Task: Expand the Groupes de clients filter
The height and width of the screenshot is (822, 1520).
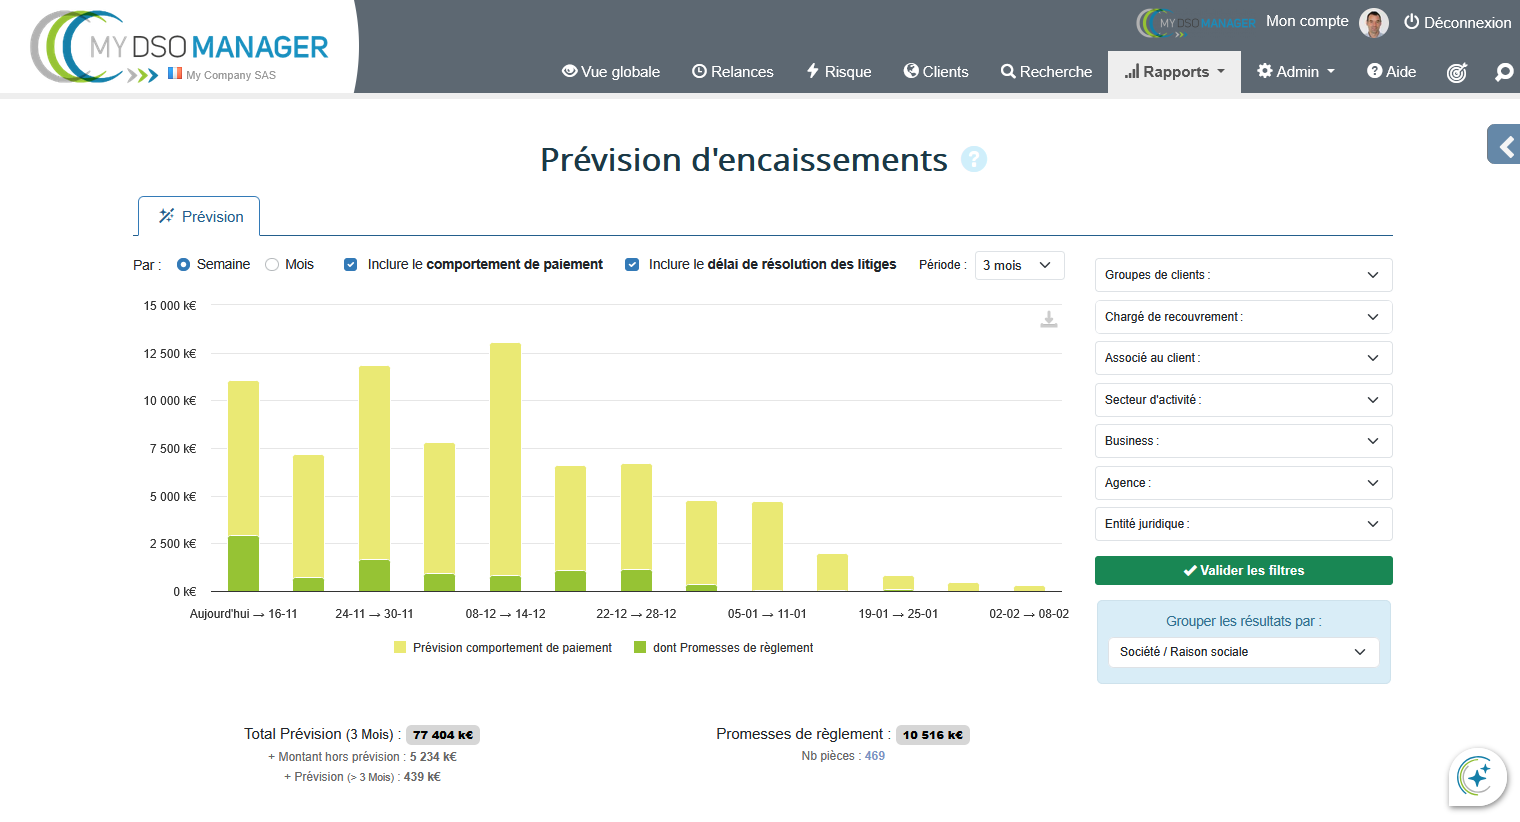Action: 1243,275
